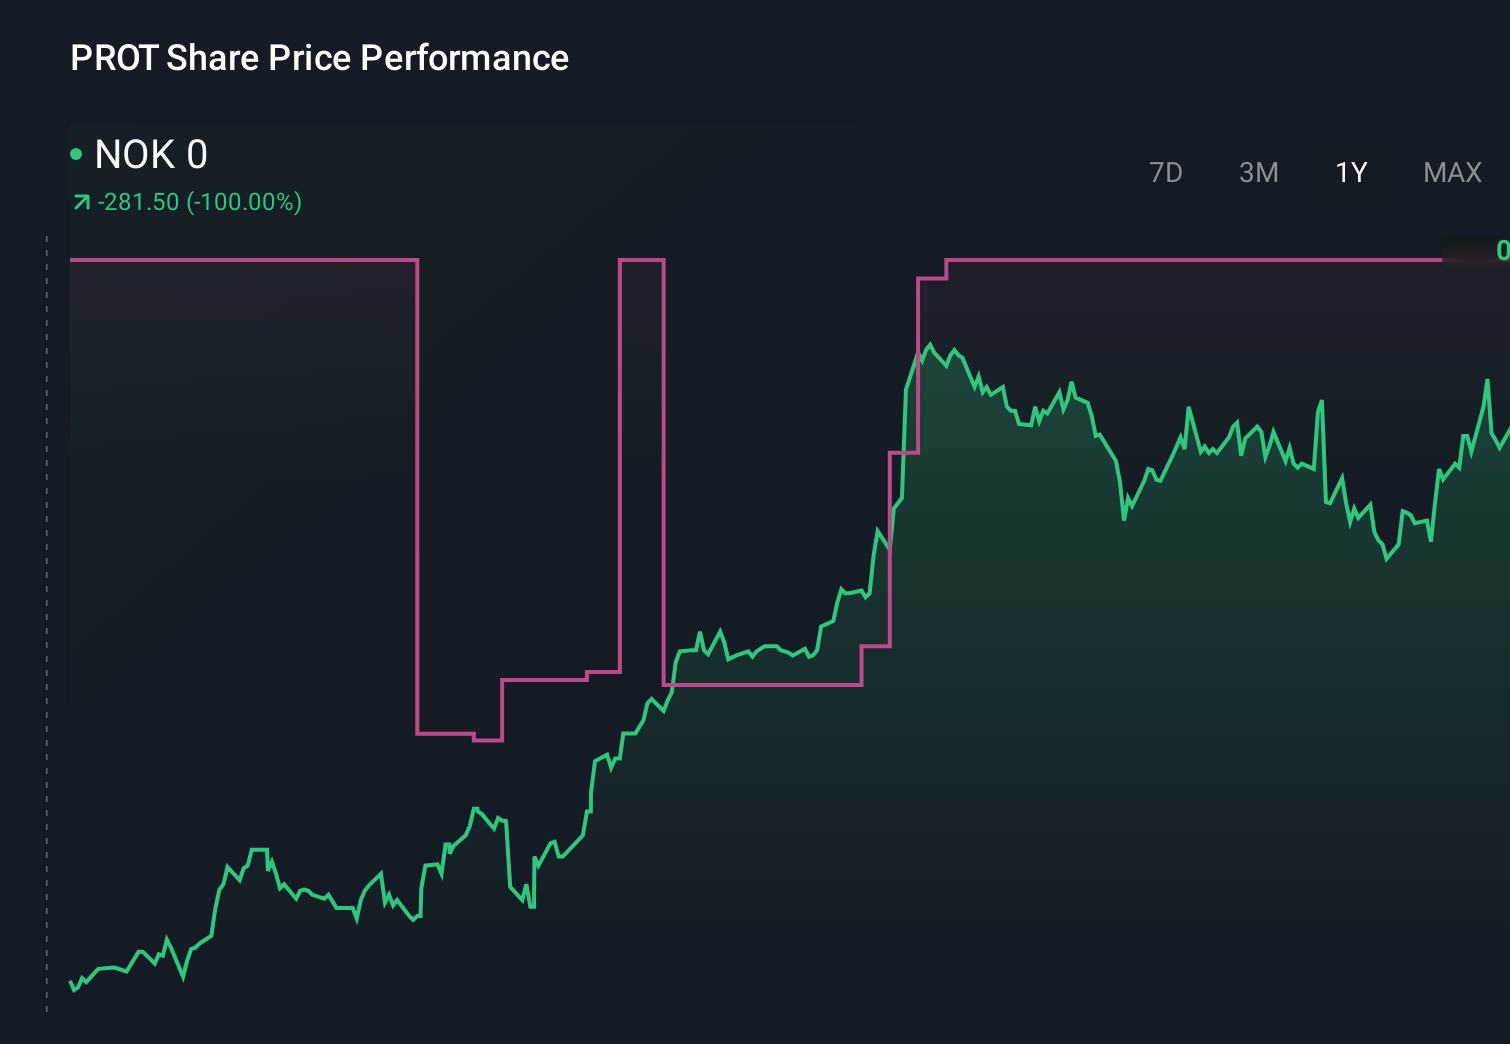
Task: Click the 0 price label on right axis
Action: 1502,252
